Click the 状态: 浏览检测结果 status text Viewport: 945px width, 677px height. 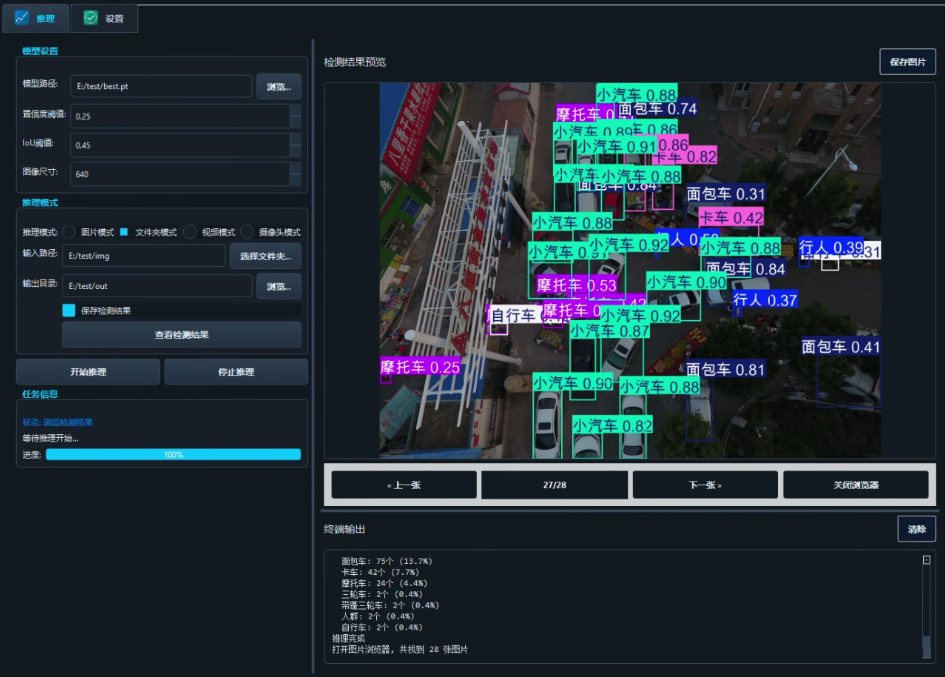(58, 422)
